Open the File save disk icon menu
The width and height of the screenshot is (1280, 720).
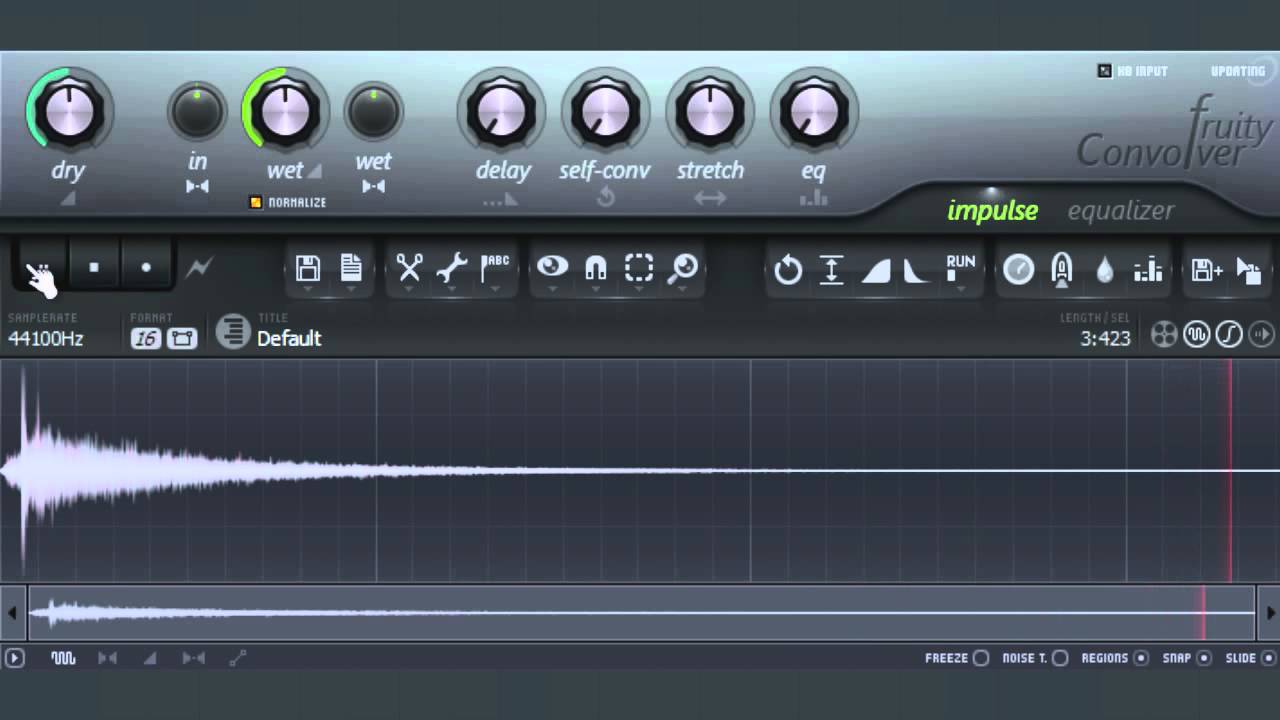[x=308, y=268]
